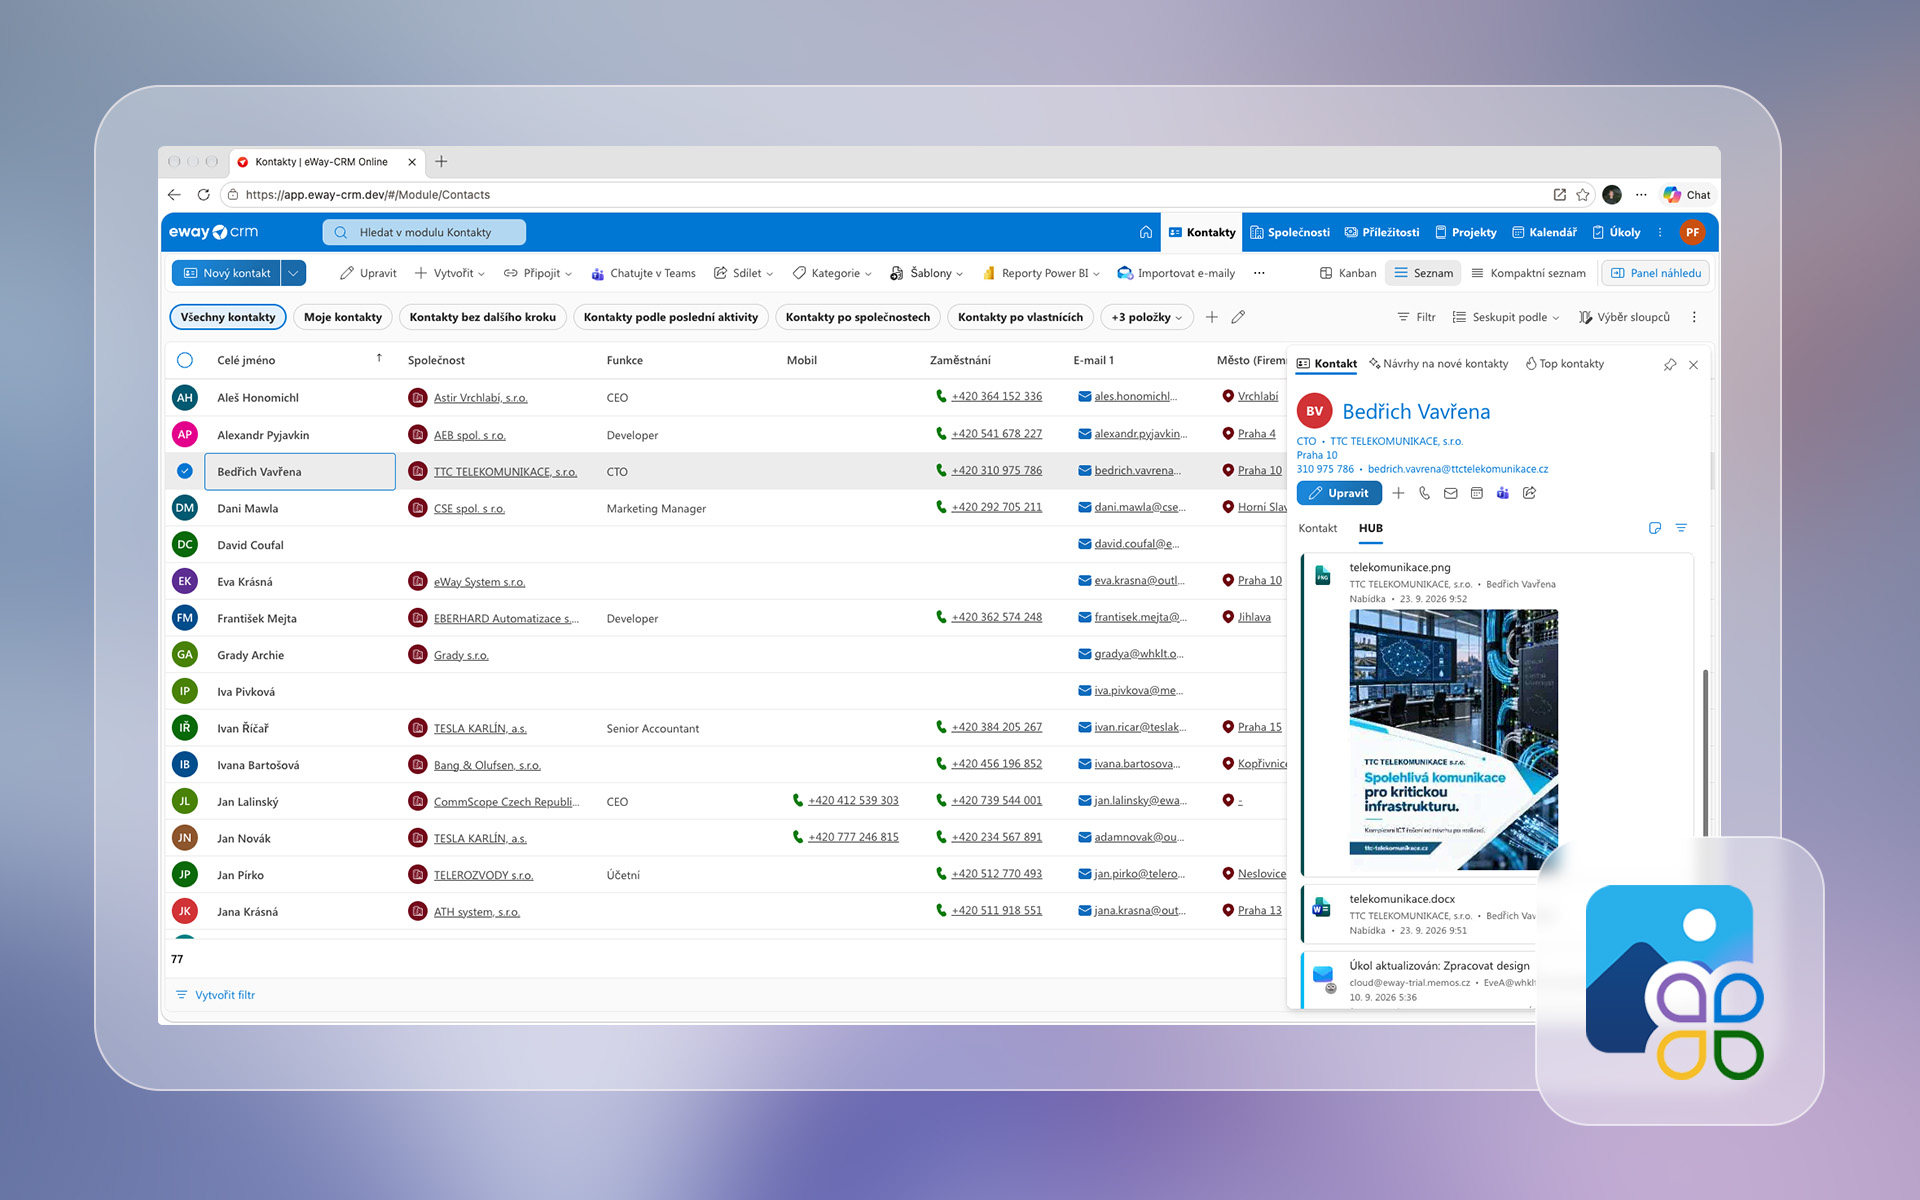Select the Seznam list view
This screenshot has height=1200, width=1920.
1423,273
